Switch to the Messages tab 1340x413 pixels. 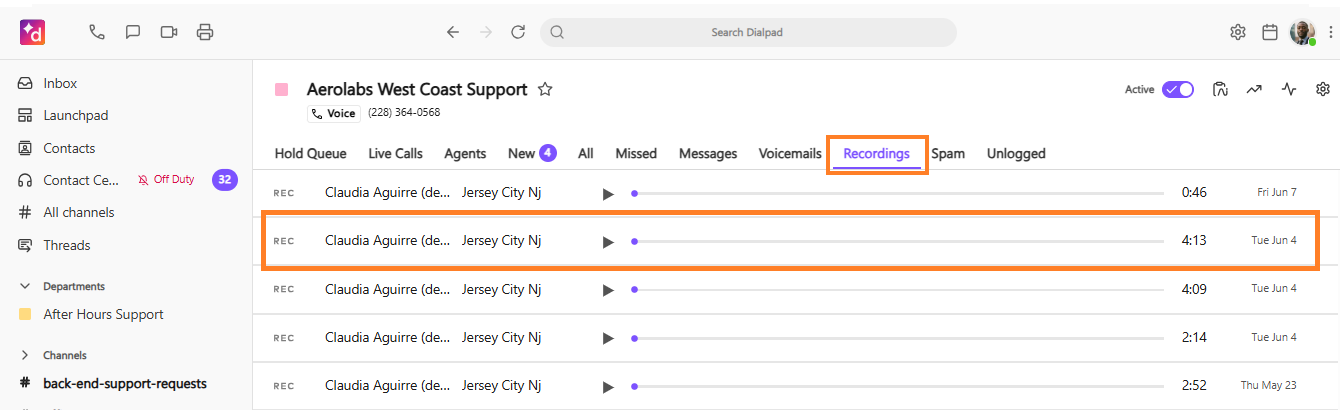click(x=708, y=153)
